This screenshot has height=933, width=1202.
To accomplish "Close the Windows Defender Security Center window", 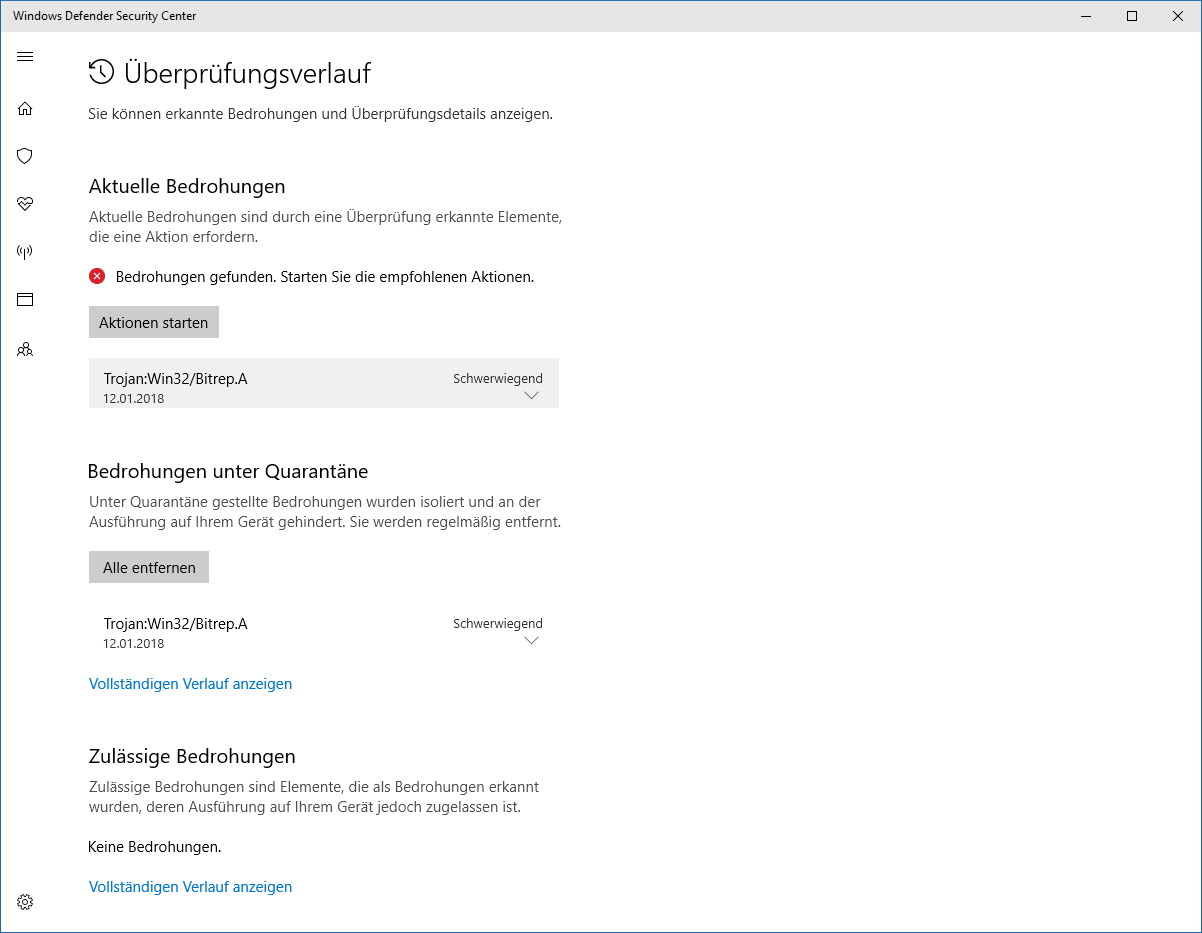I will pyautogui.click(x=1178, y=16).
